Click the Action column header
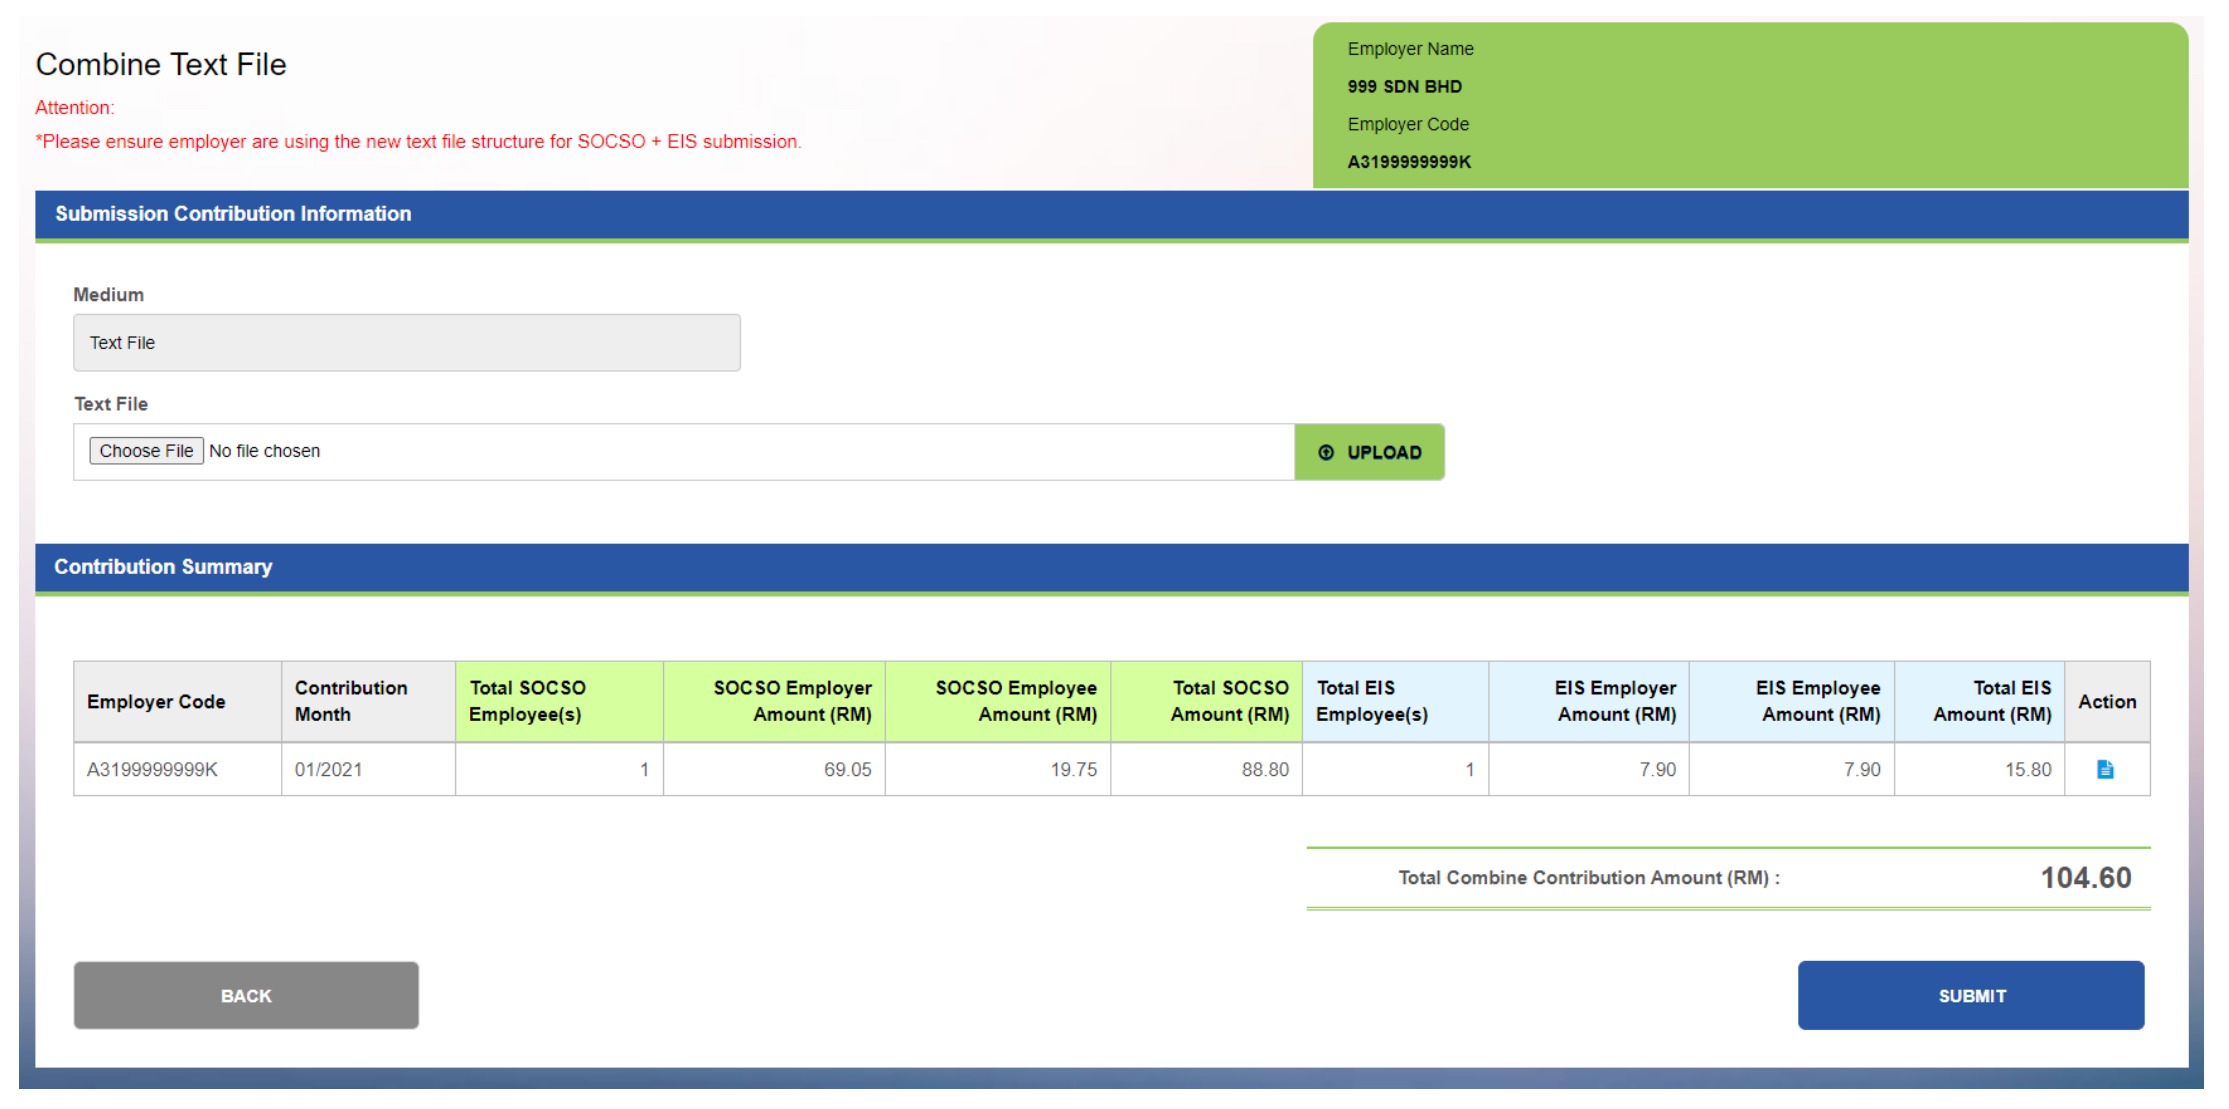Viewport: 2229px width, 1109px height. click(x=2106, y=701)
